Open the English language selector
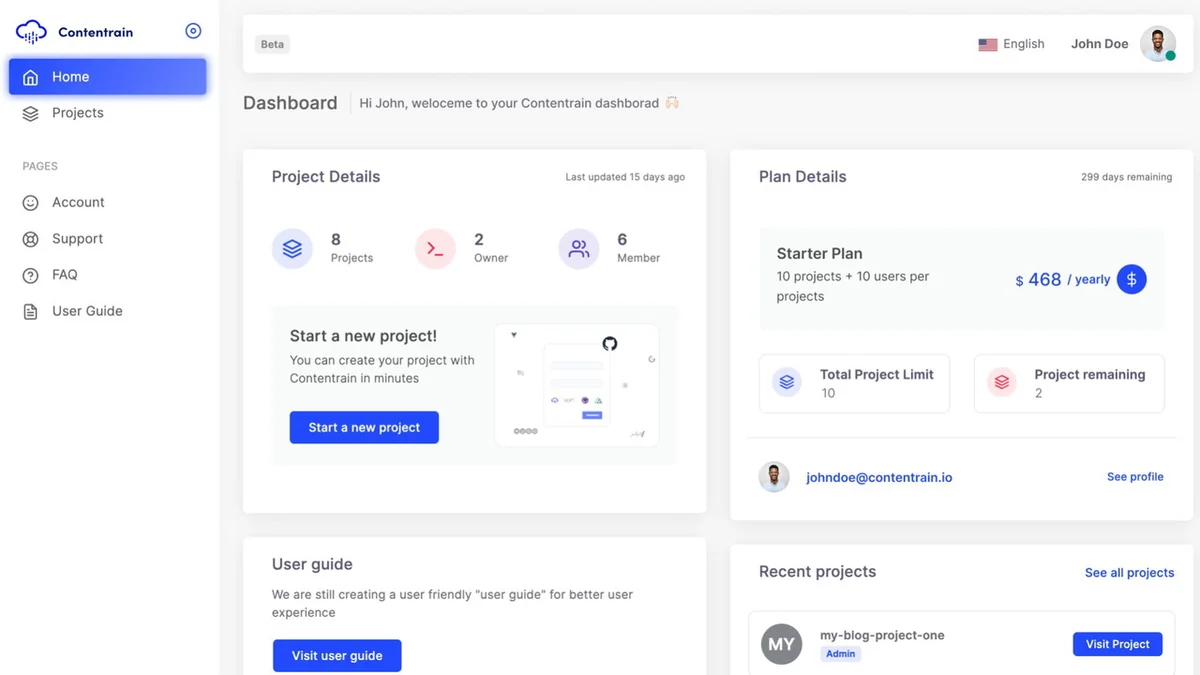The width and height of the screenshot is (1200, 675). point(1010,43)
